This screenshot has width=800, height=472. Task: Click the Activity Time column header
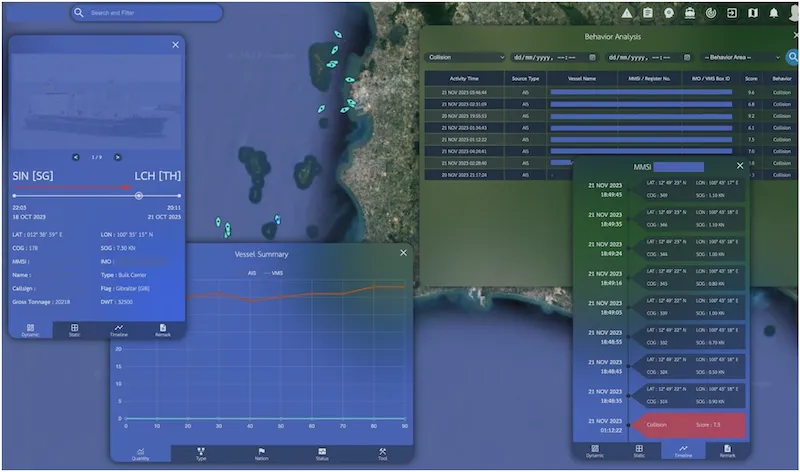pyautogui.click(x=464, y=79)
